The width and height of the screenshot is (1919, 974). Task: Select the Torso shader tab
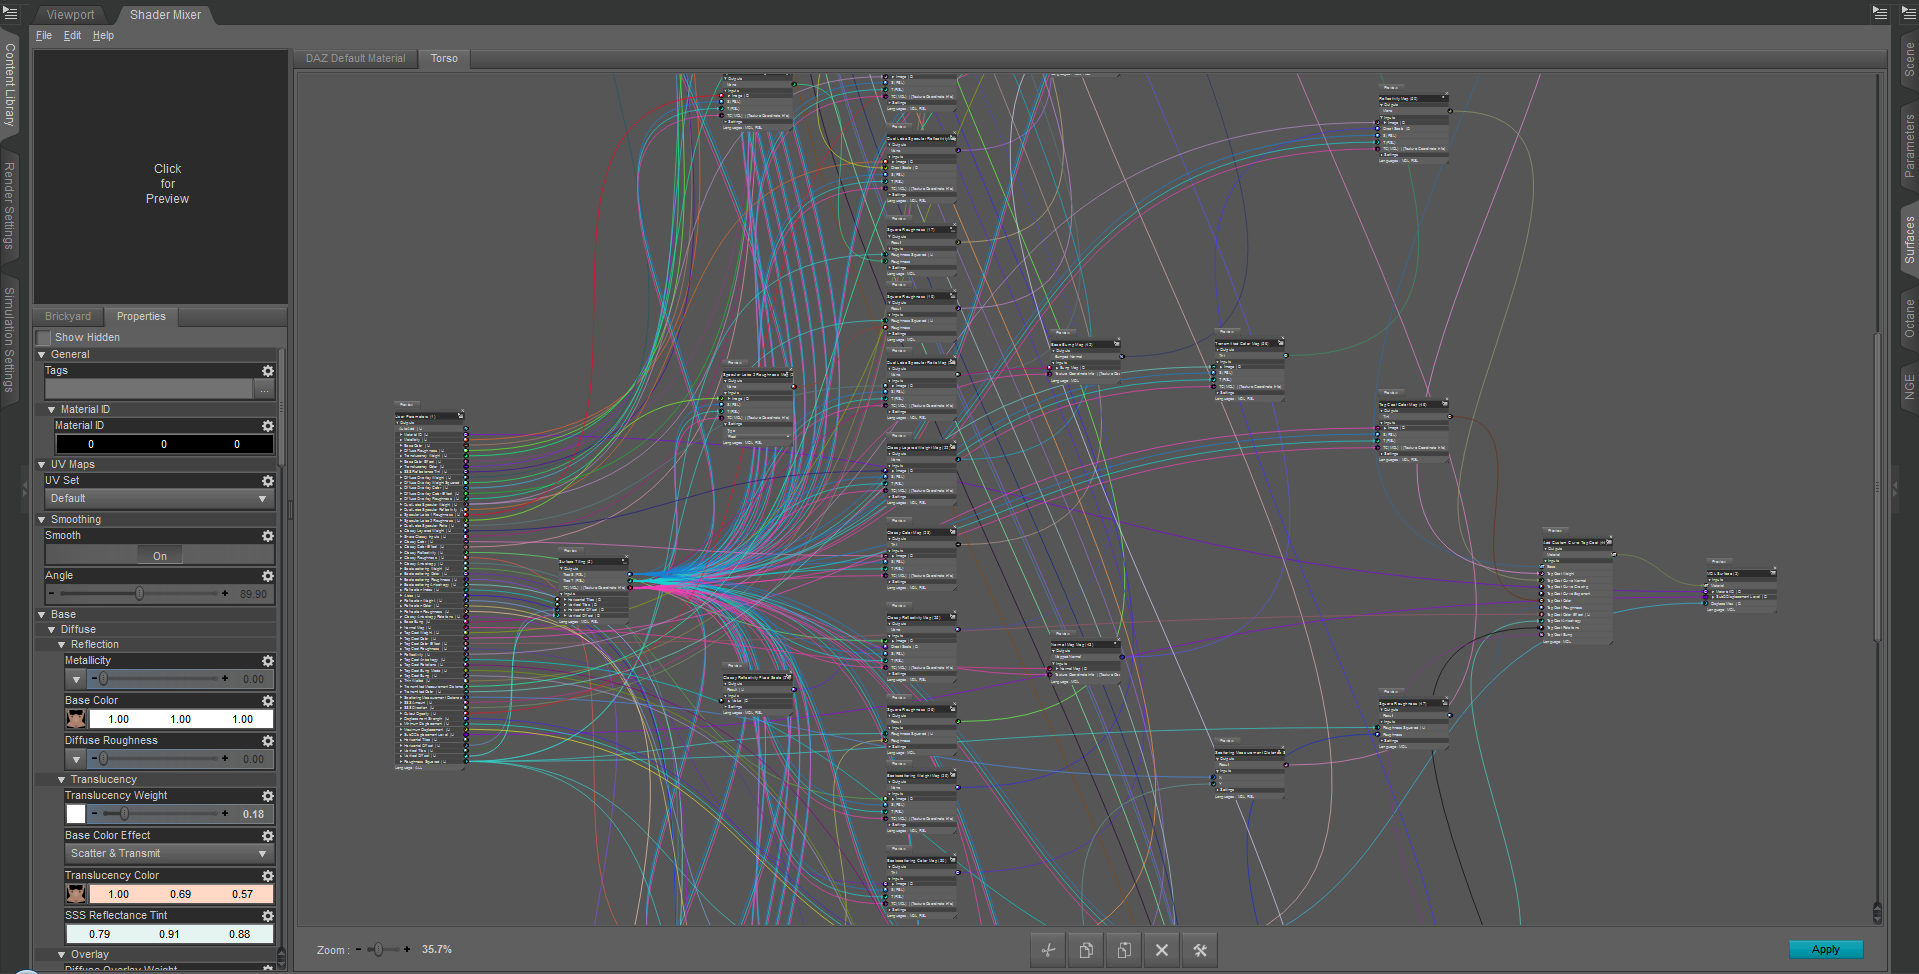(444, 59)
